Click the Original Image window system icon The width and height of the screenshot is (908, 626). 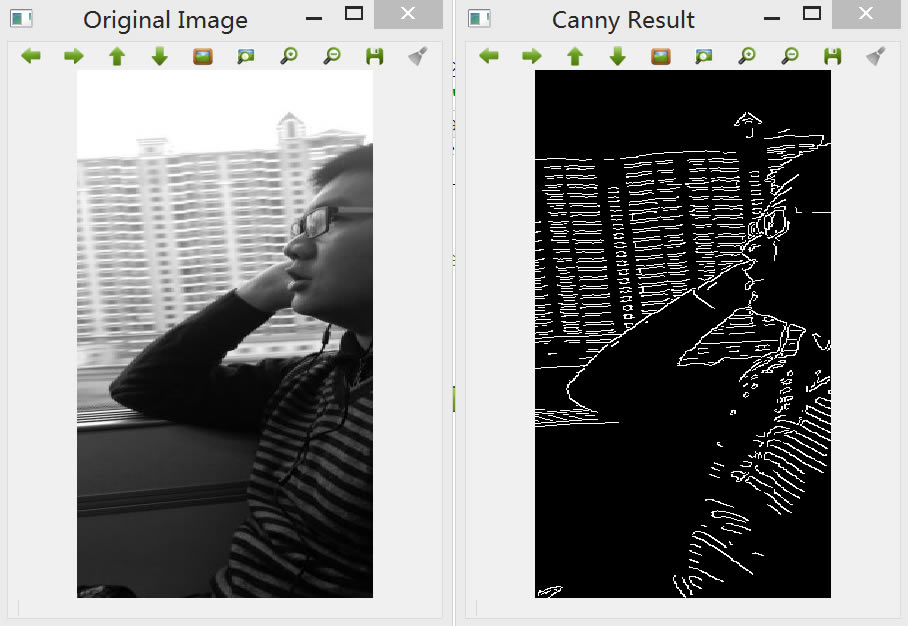point(21,19)
